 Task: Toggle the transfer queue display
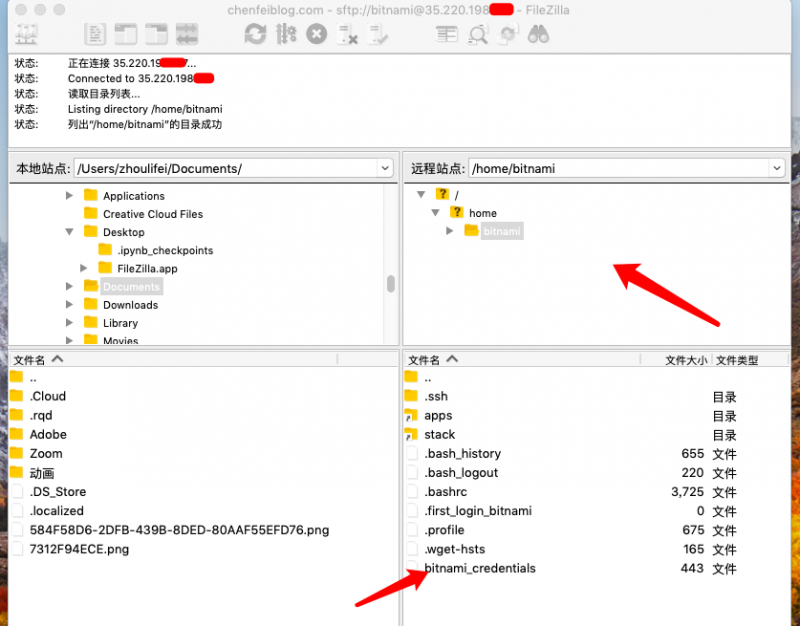pyautogui.click(x=187, y=35)
